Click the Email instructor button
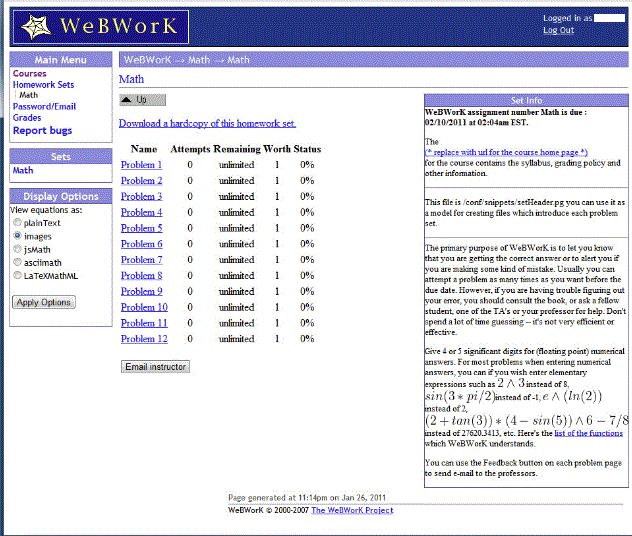Screen dimensions: 632x536 coord(154,367)
